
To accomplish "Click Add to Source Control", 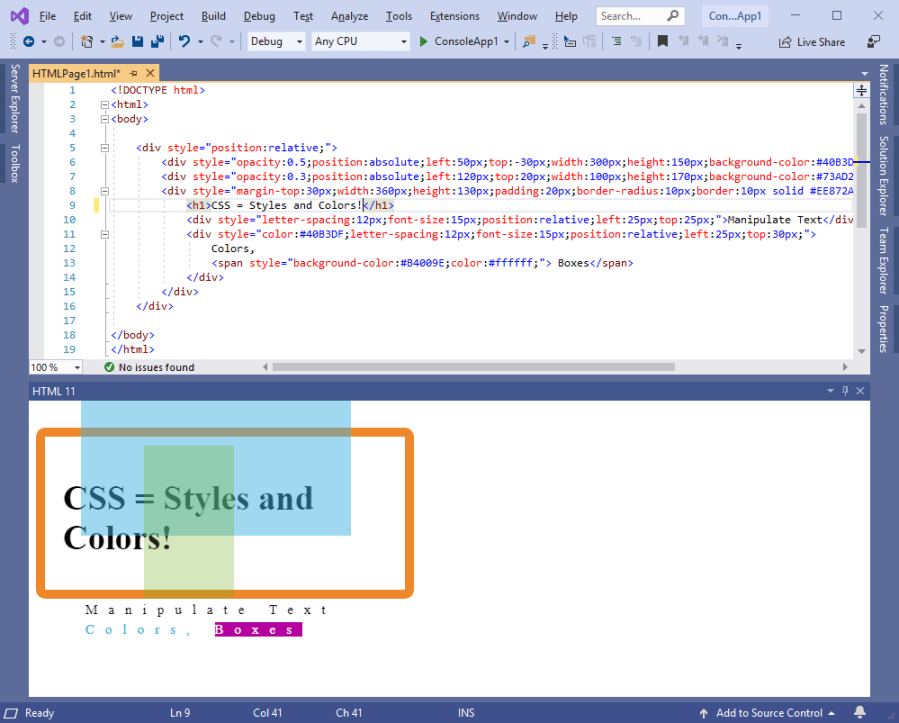I will 768,713.
